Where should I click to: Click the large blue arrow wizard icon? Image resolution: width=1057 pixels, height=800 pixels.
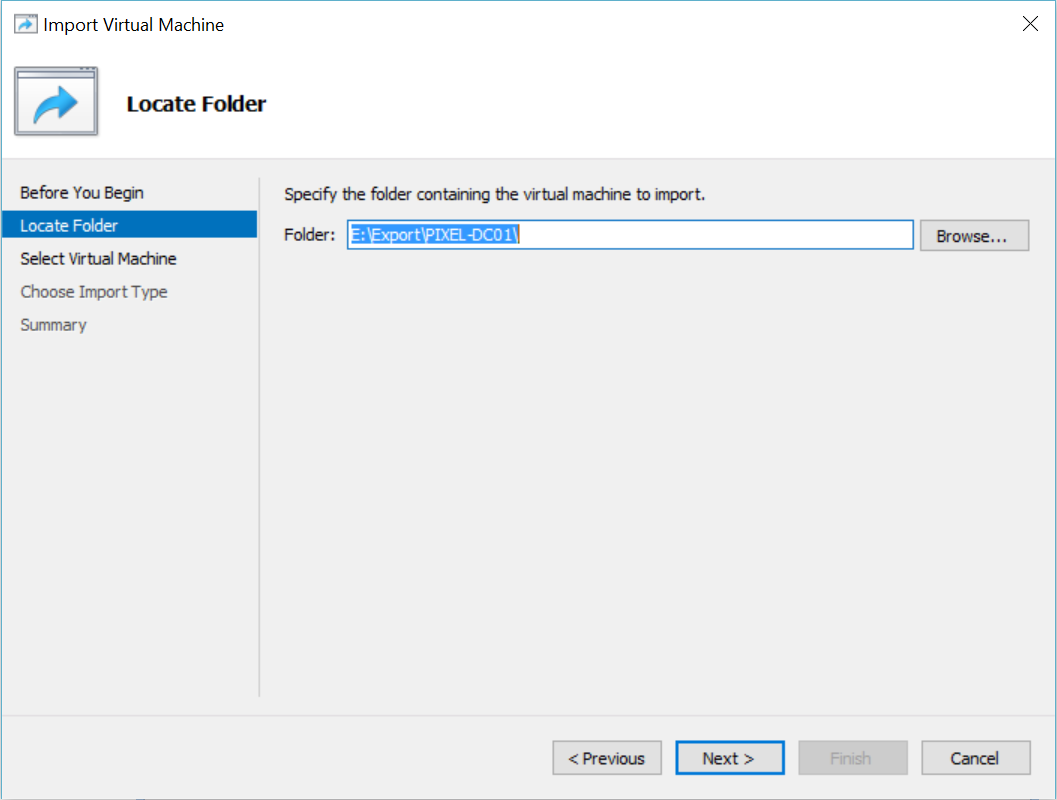click(56, 103)
